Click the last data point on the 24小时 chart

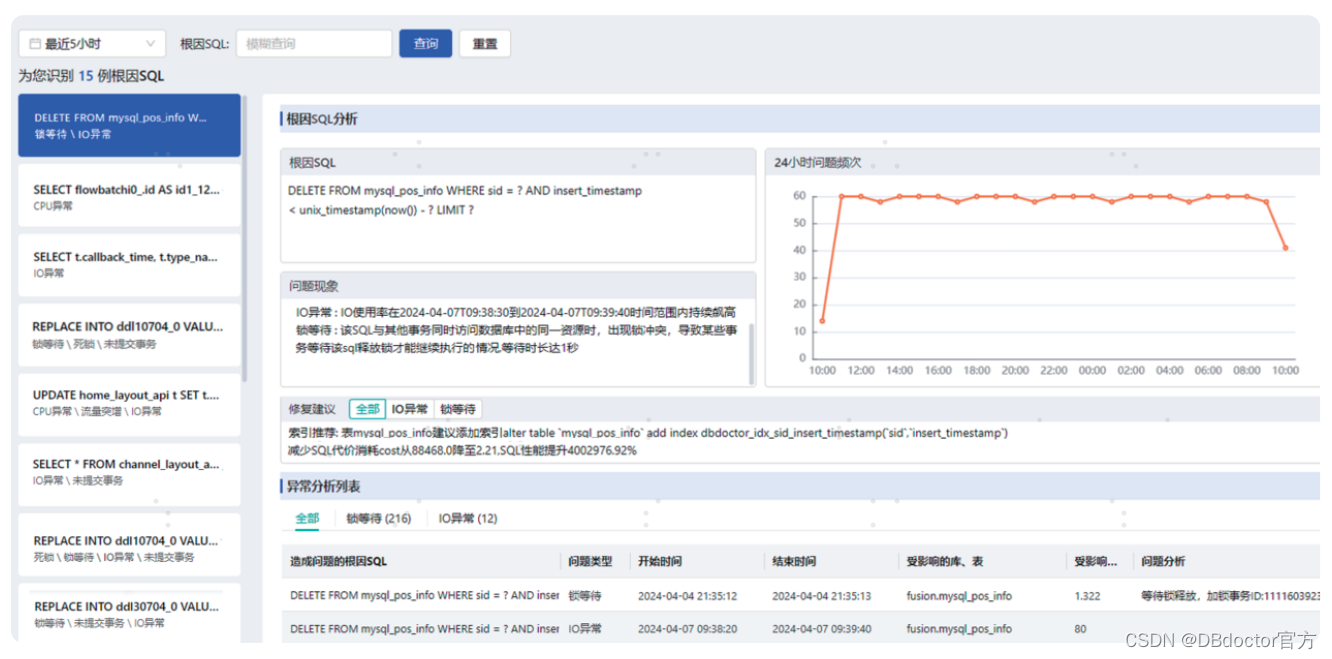[x=1285, y=247]
